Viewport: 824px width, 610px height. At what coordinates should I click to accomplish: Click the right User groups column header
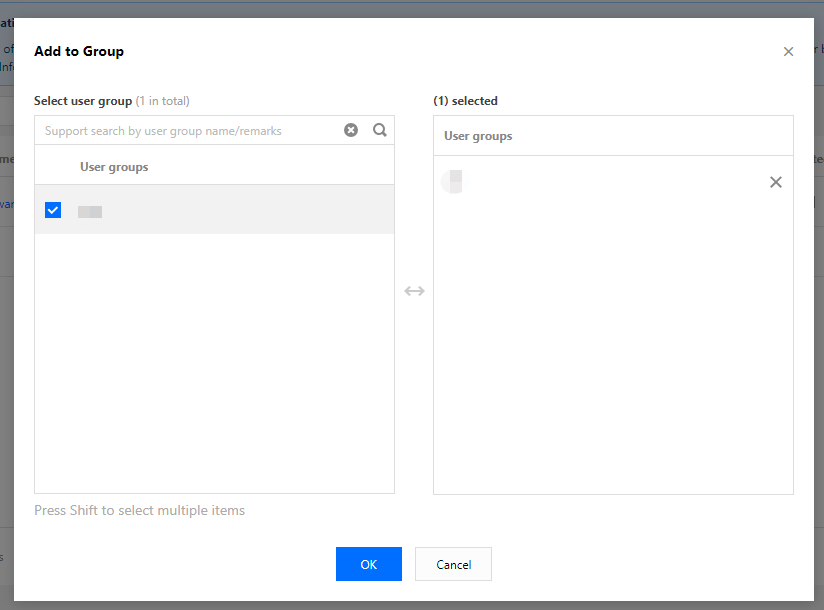click(478, 136)
